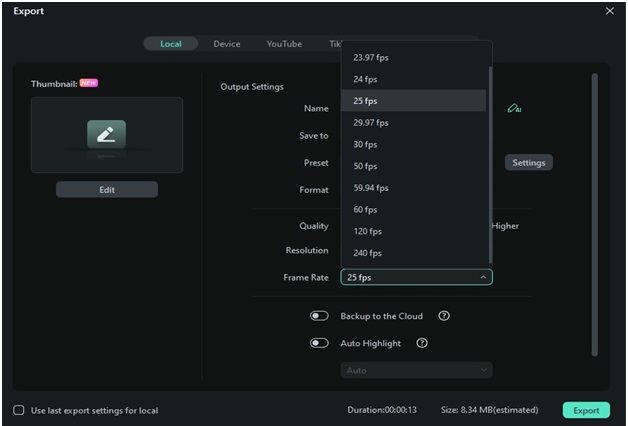This screenshot has height=426, width=628.
Task: Open the disabled Auto dropdown
Action: coord(416,370)
